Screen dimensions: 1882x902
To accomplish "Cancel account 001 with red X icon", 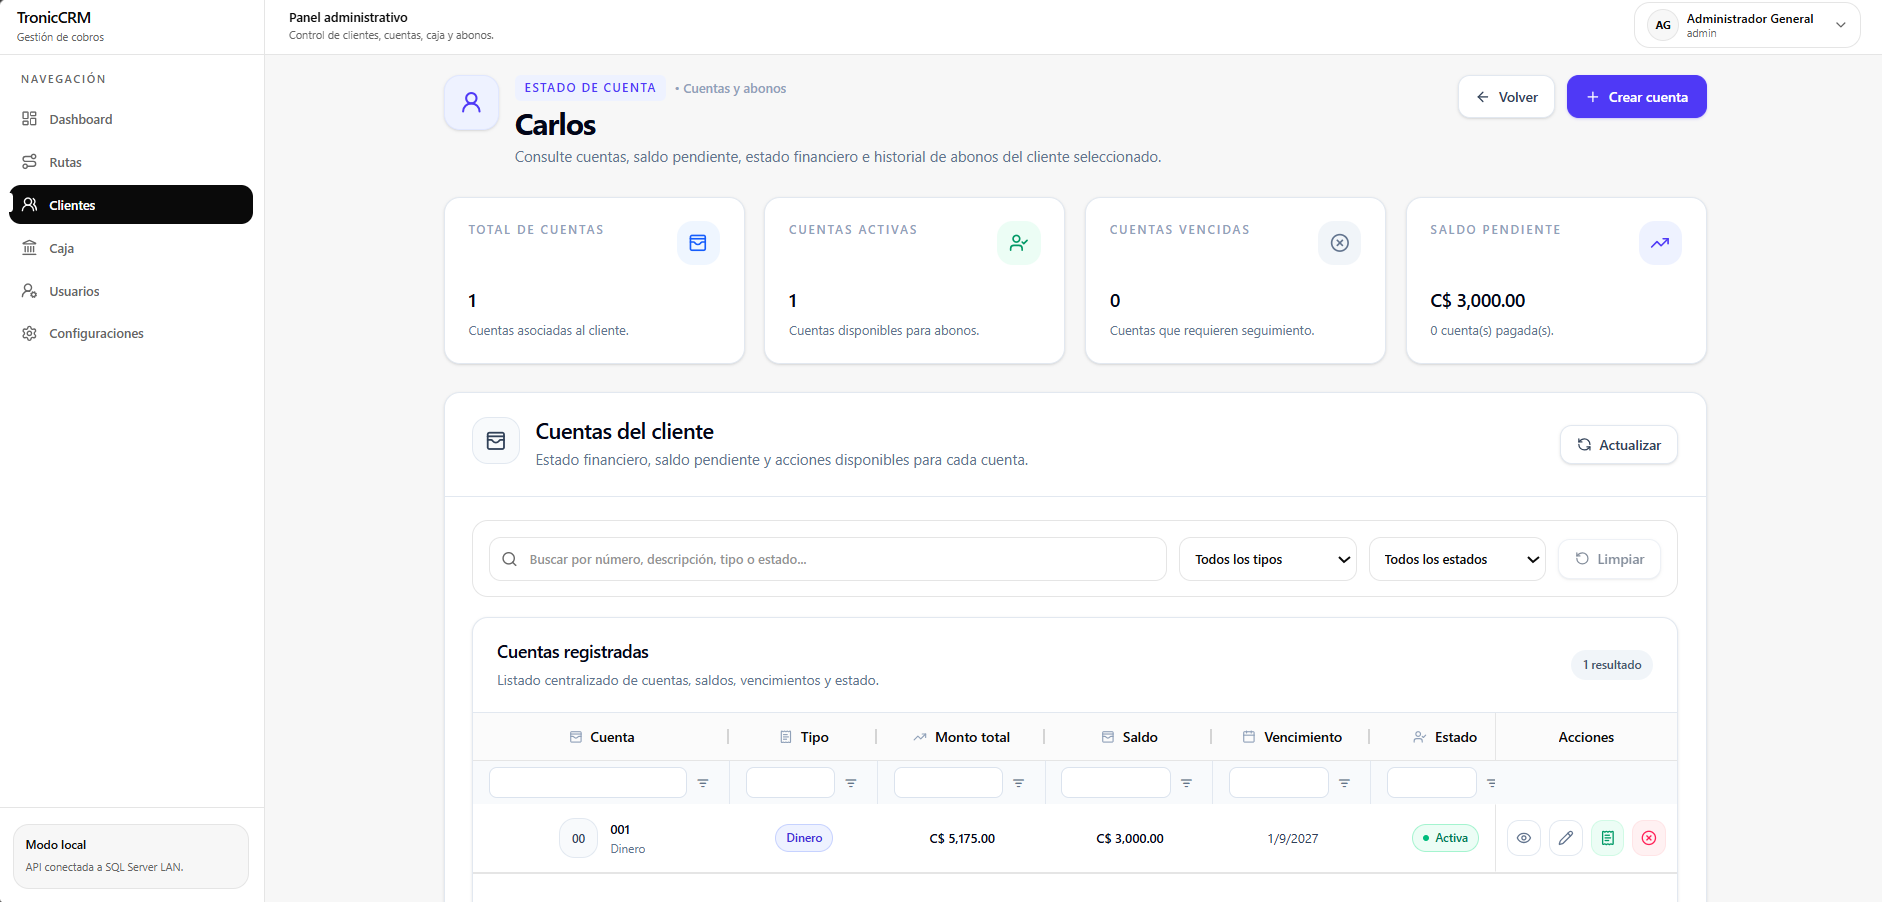I will click(x=1649, y=838).
